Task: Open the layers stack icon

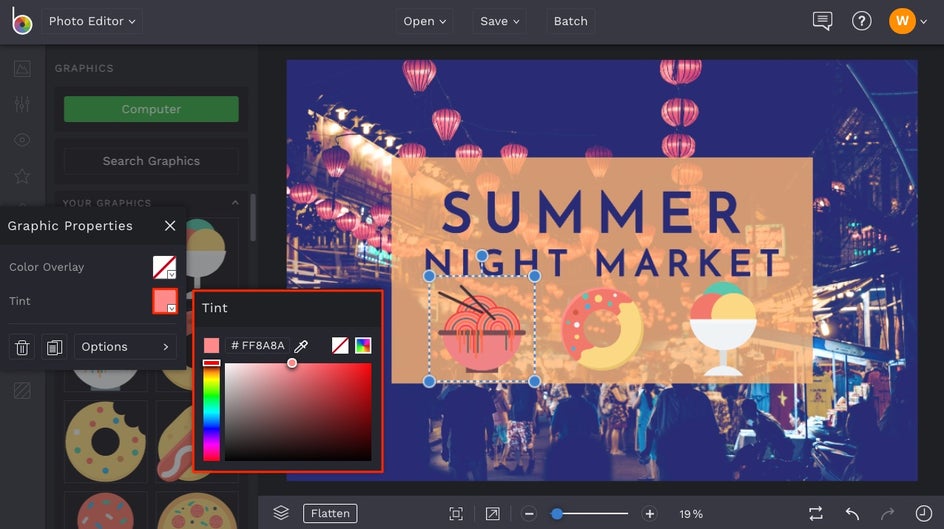Action: (281, 513)
